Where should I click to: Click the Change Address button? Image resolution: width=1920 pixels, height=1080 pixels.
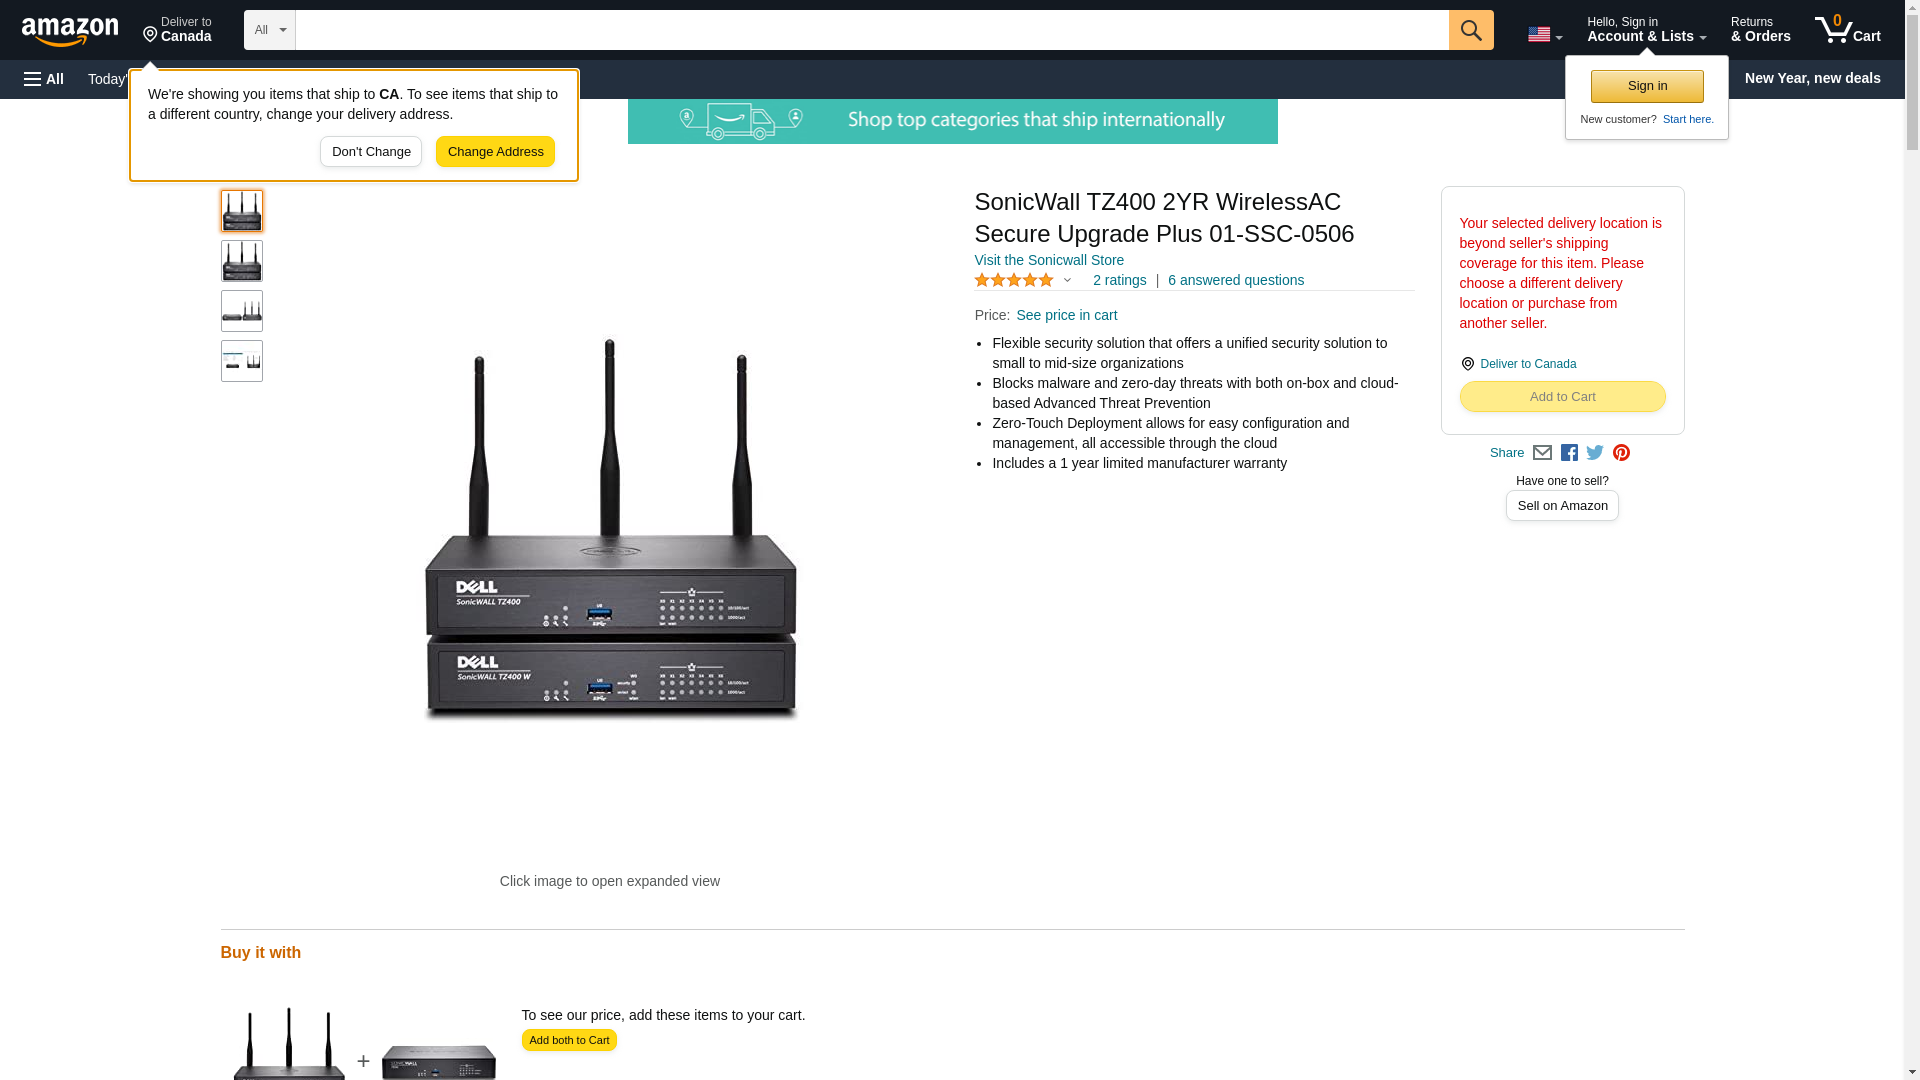click(495, 152)
